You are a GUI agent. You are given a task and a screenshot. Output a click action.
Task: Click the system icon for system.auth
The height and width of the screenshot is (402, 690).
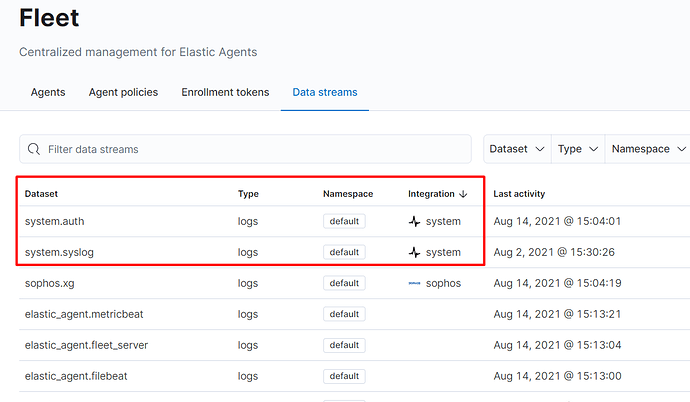click(x=414, y=221)
